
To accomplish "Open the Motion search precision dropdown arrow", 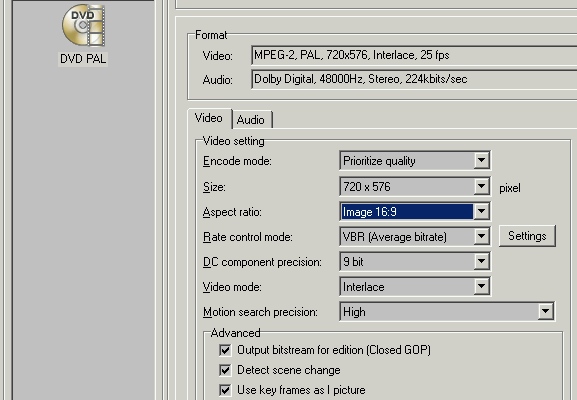I will [x=545, y=312].
